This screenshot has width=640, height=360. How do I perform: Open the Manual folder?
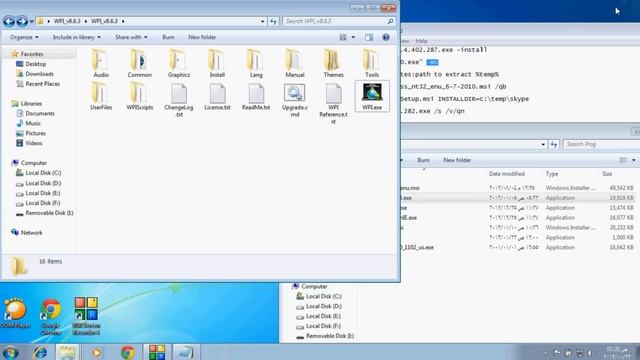[x=295, y=63]
